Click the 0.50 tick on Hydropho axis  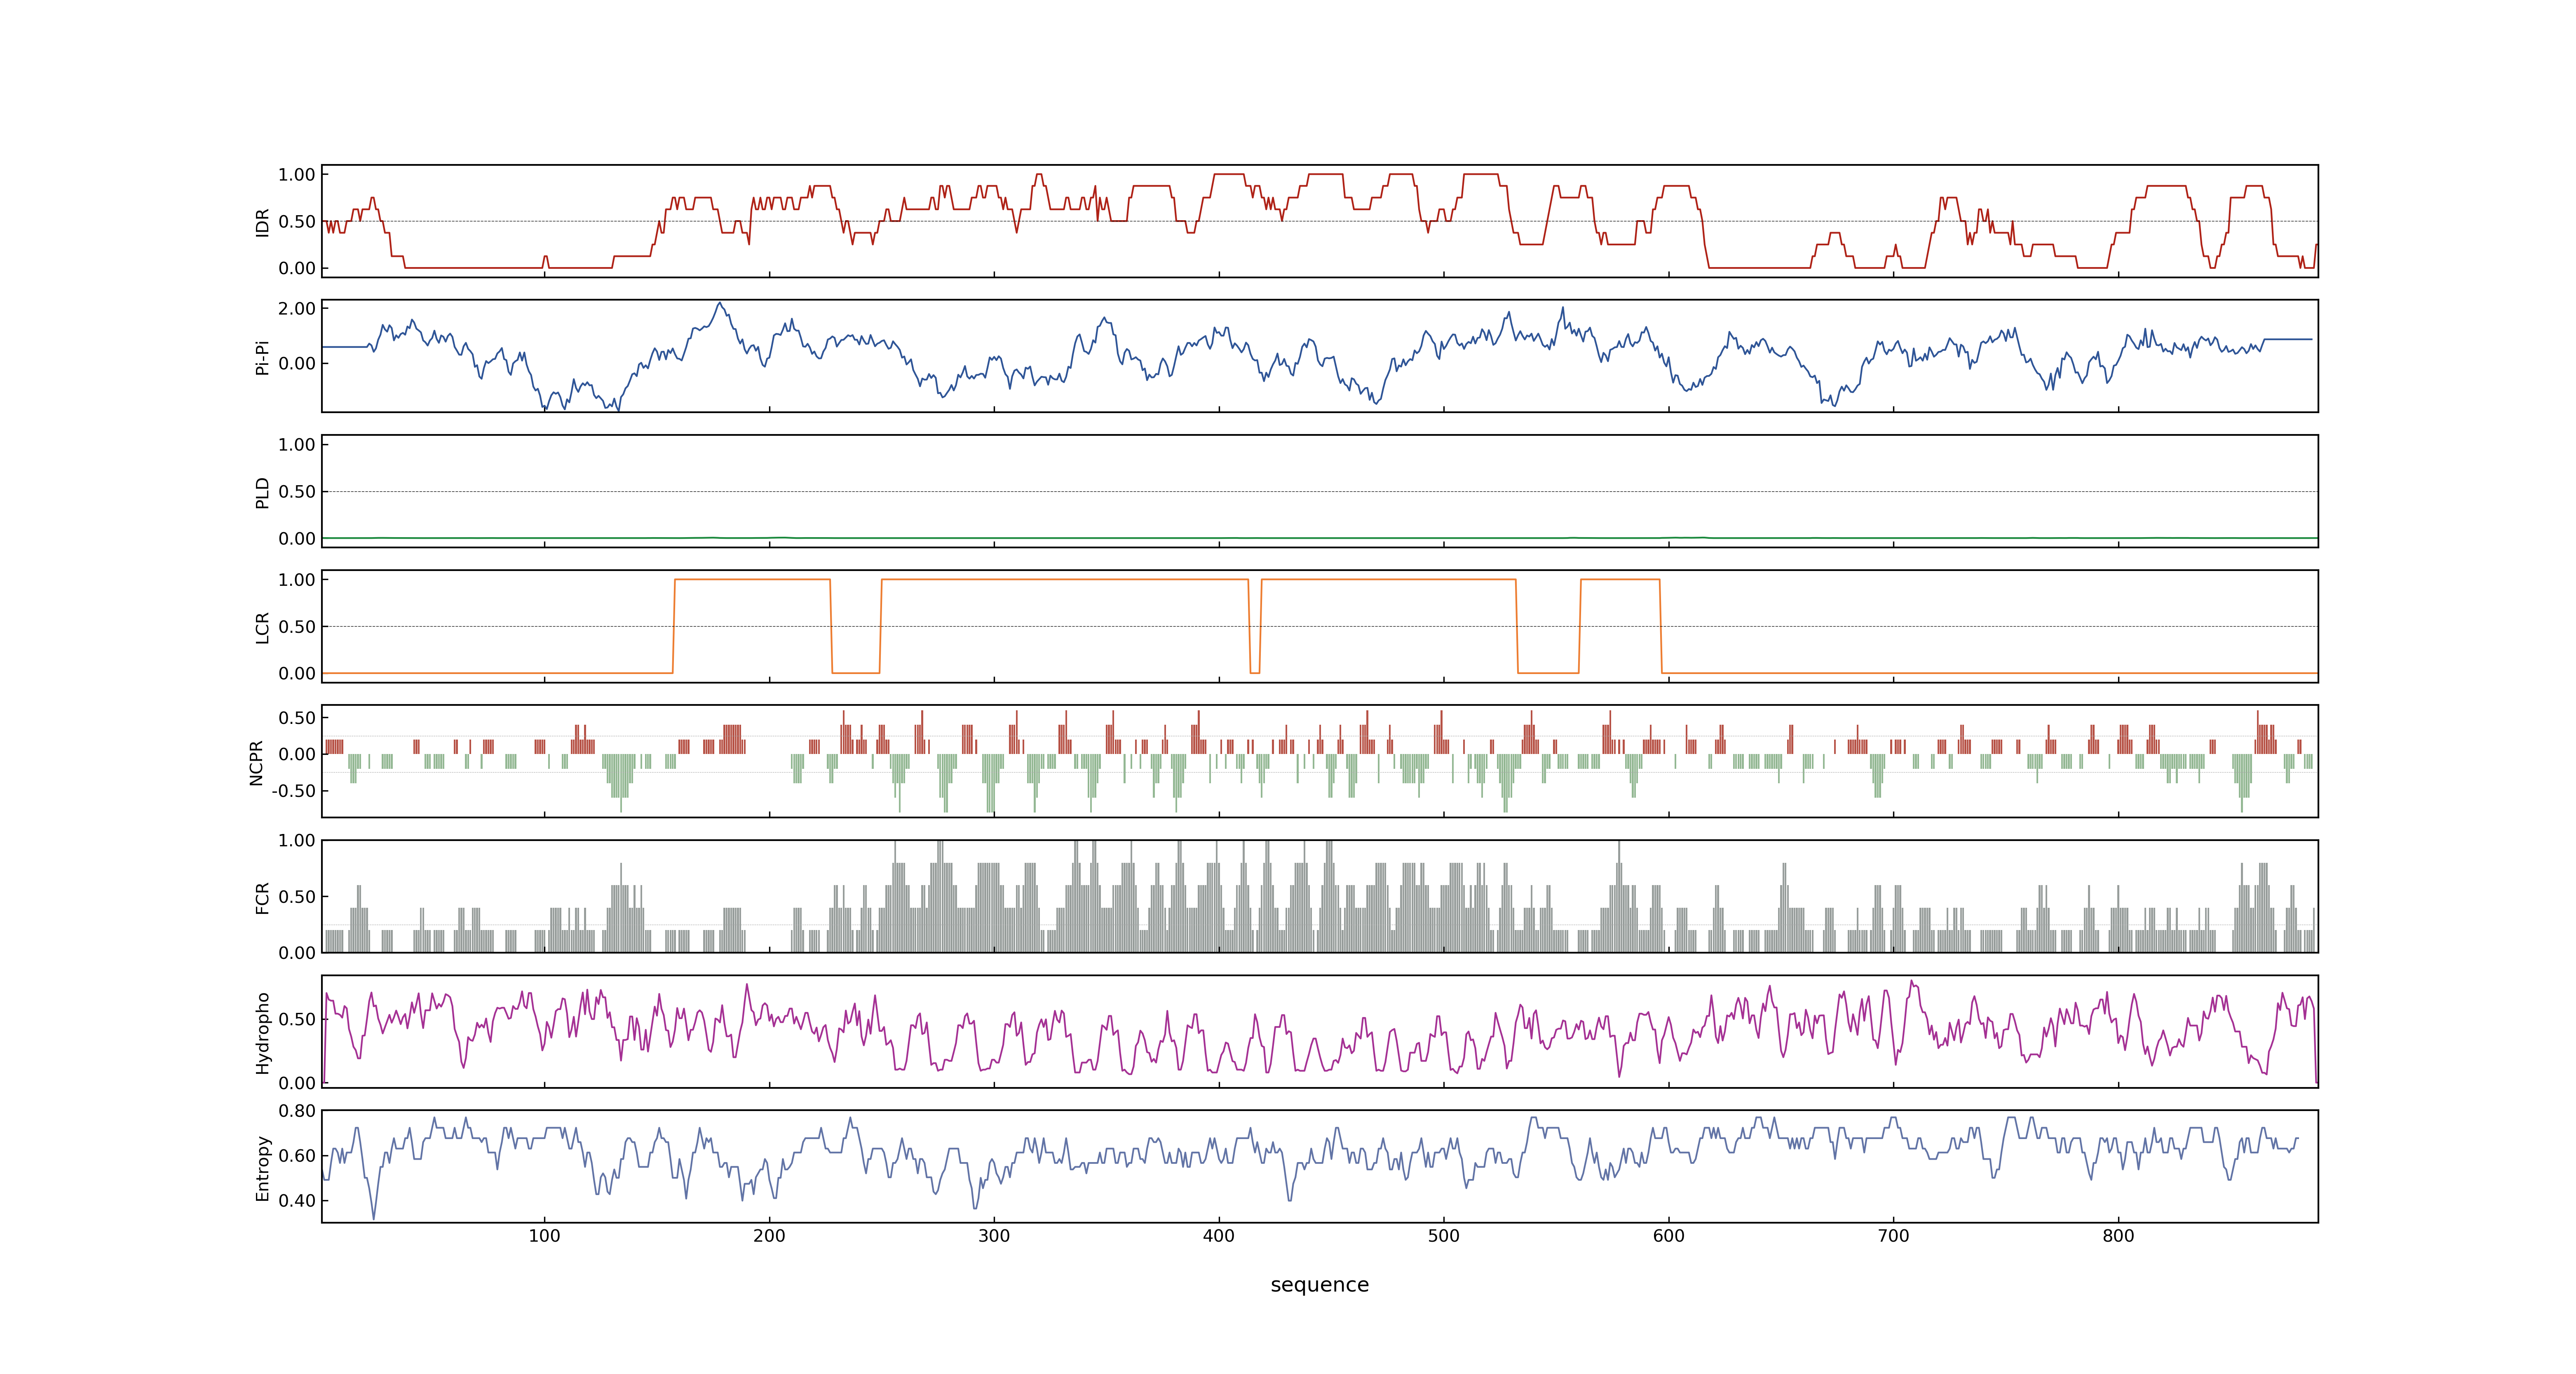point(297,1020)
